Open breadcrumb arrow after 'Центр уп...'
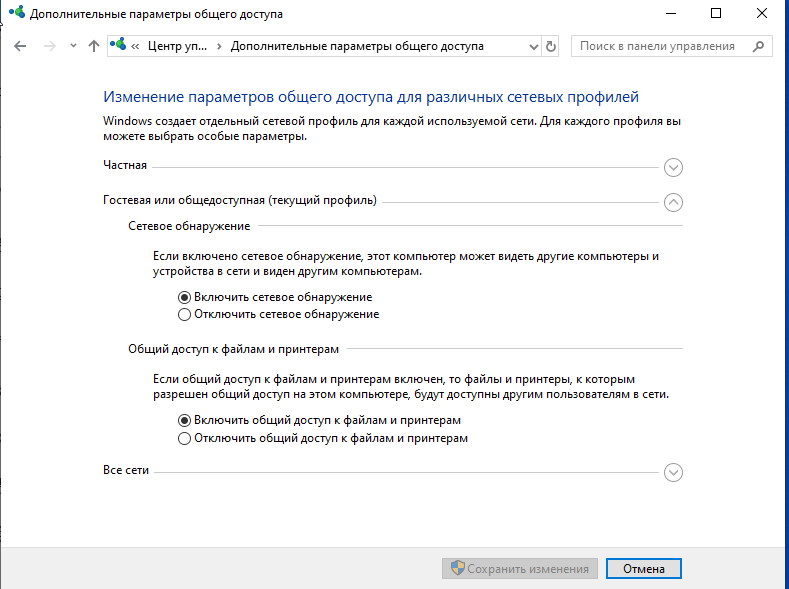Viewport: 789px width, 589px height. coord(219,47)
